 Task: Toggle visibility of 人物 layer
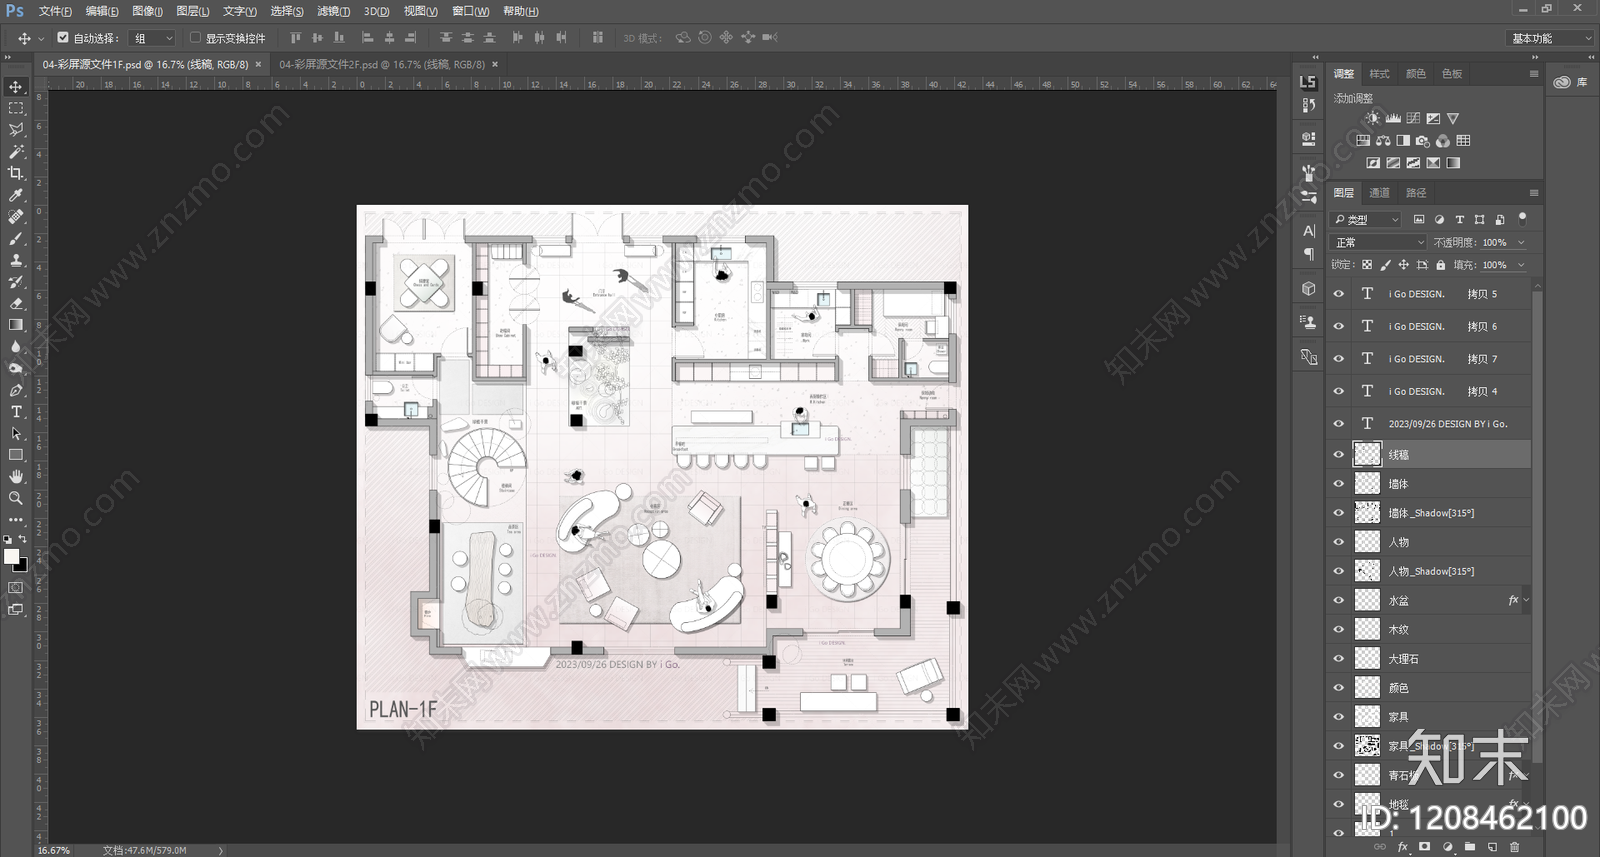(1339, 542)
